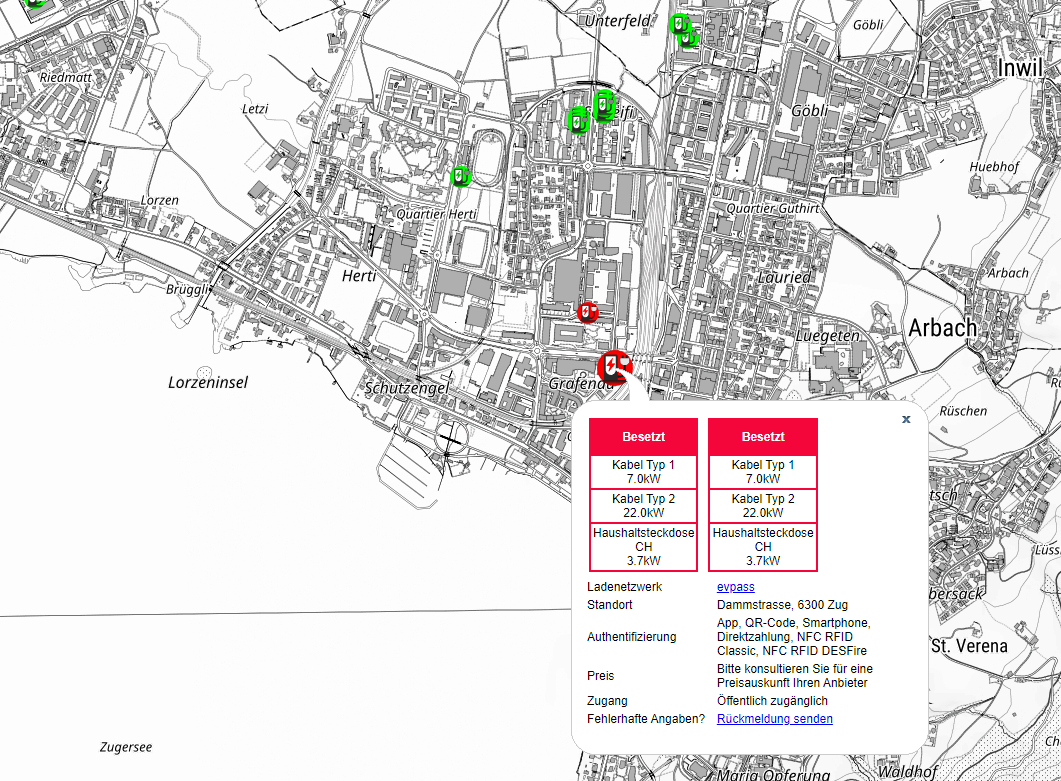
Task: Select right Kabel Typ 2 22.0kW cell
Action: coord(763,506)
